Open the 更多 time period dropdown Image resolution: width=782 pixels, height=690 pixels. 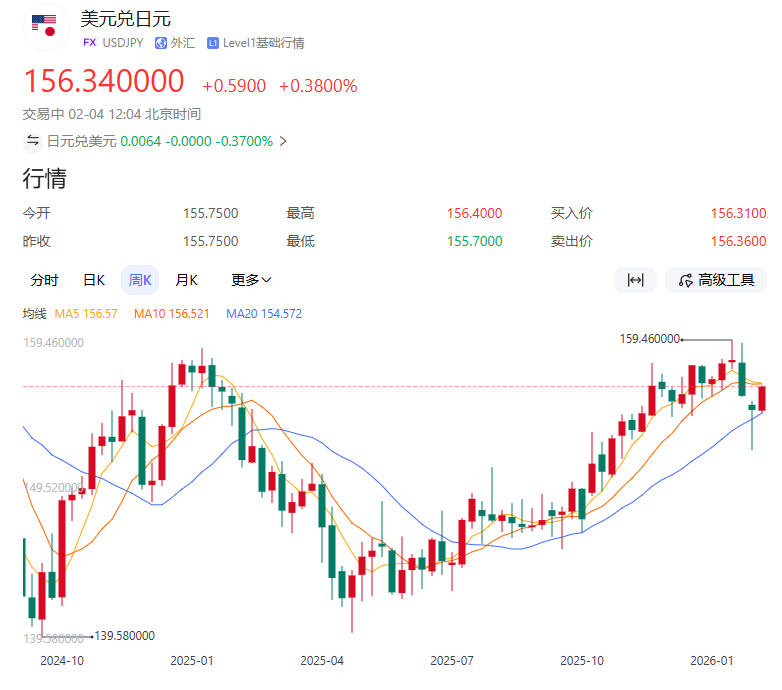click(x=251, y=280)
